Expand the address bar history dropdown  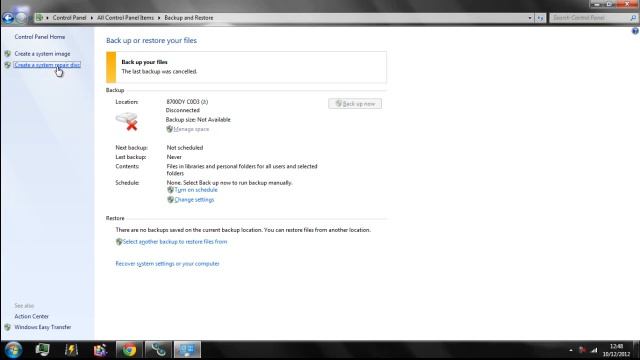pyautogui.click(x=530, y=18)
